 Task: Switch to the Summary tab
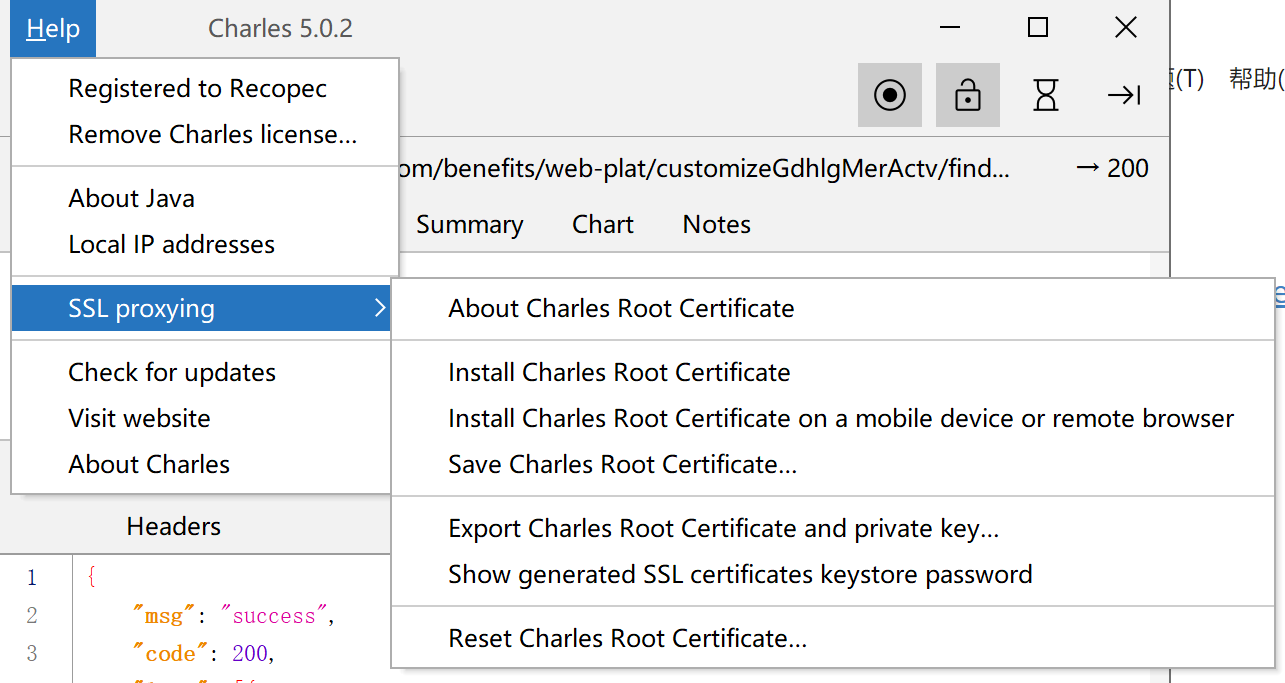click(x=469, y=224)
